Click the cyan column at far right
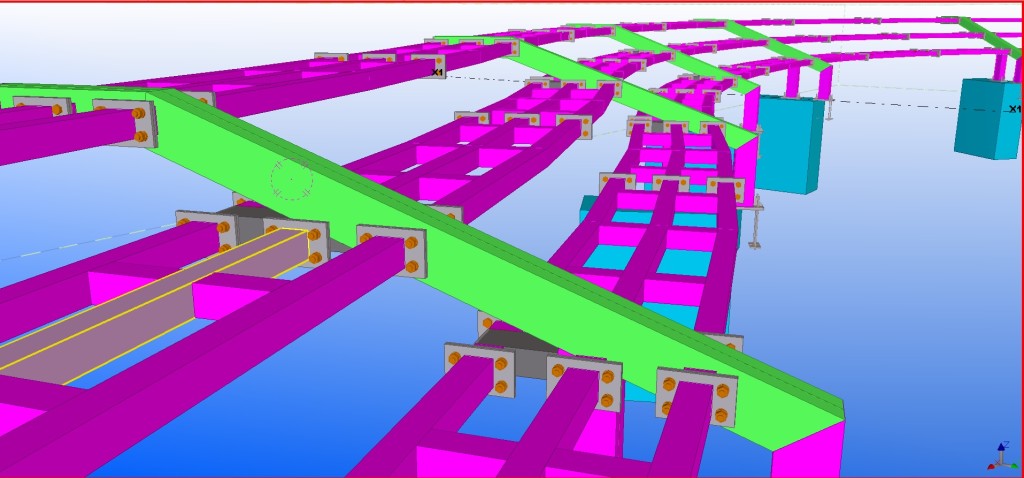 point(986,118)
